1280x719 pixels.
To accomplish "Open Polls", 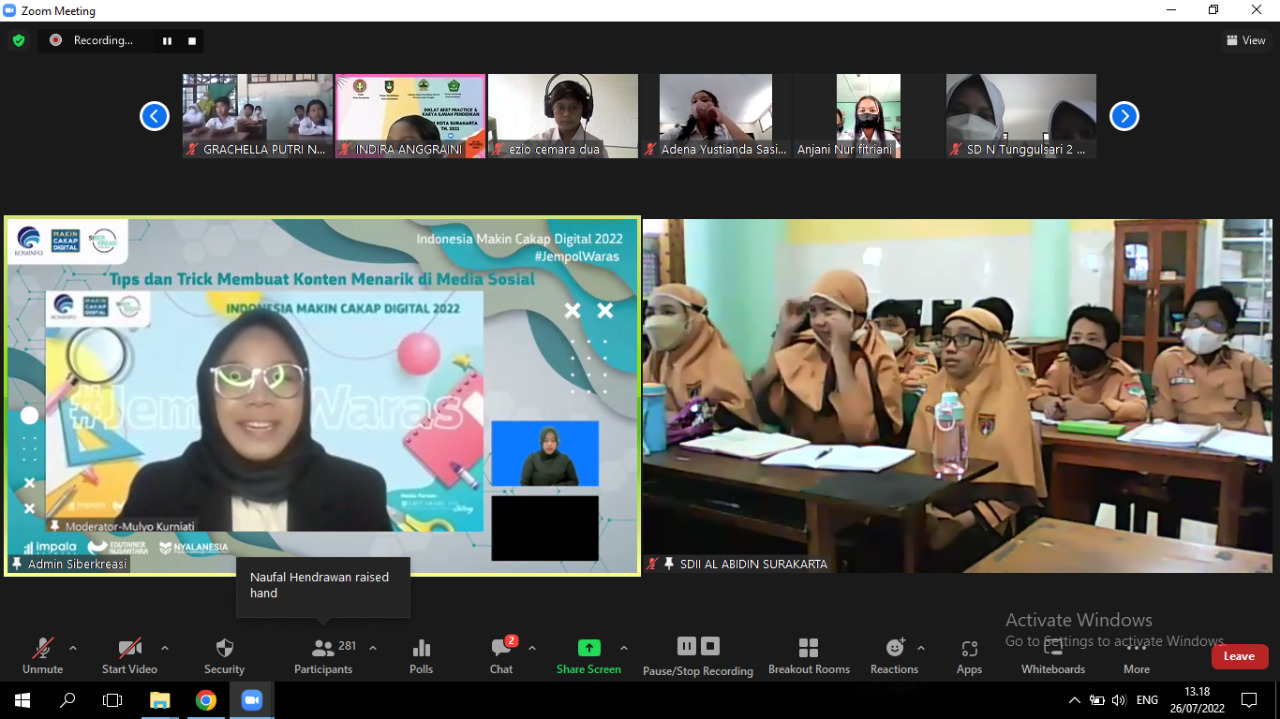I will click(421, 655).
